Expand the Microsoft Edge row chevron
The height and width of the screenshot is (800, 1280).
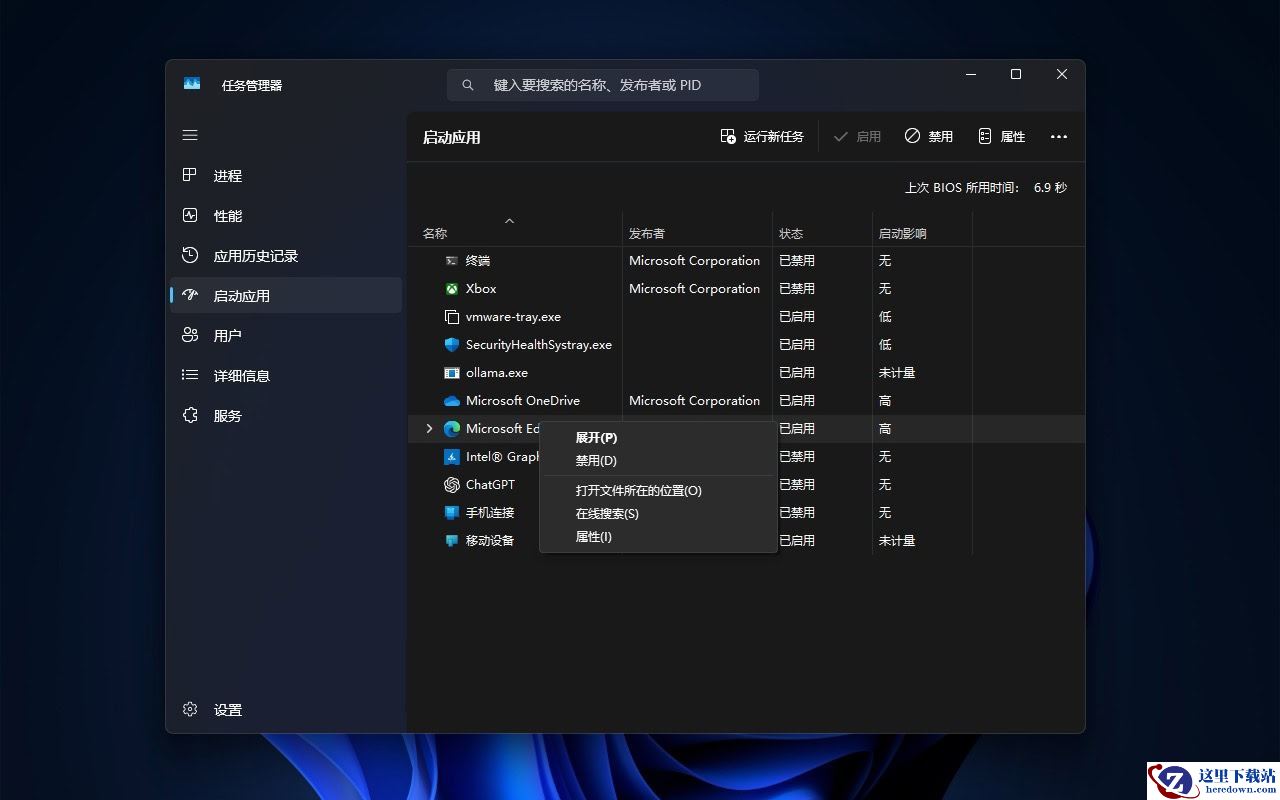click(x=429, y=428)
